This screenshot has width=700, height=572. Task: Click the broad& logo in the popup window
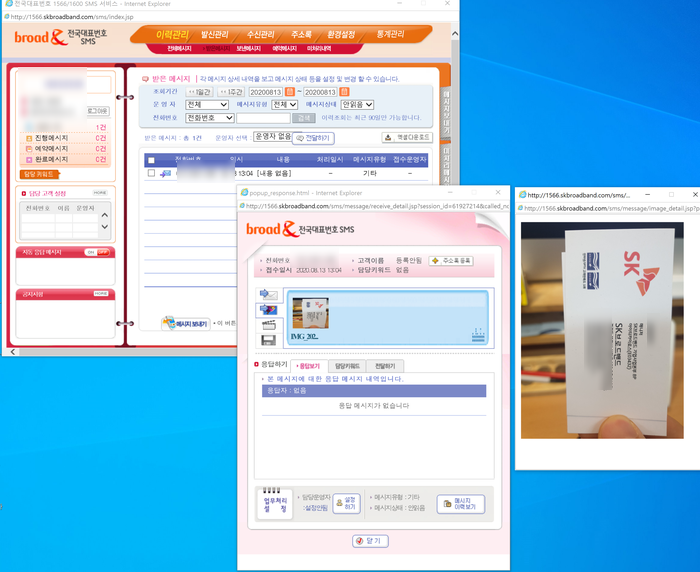pyautogui.click(x=271, y=229)
